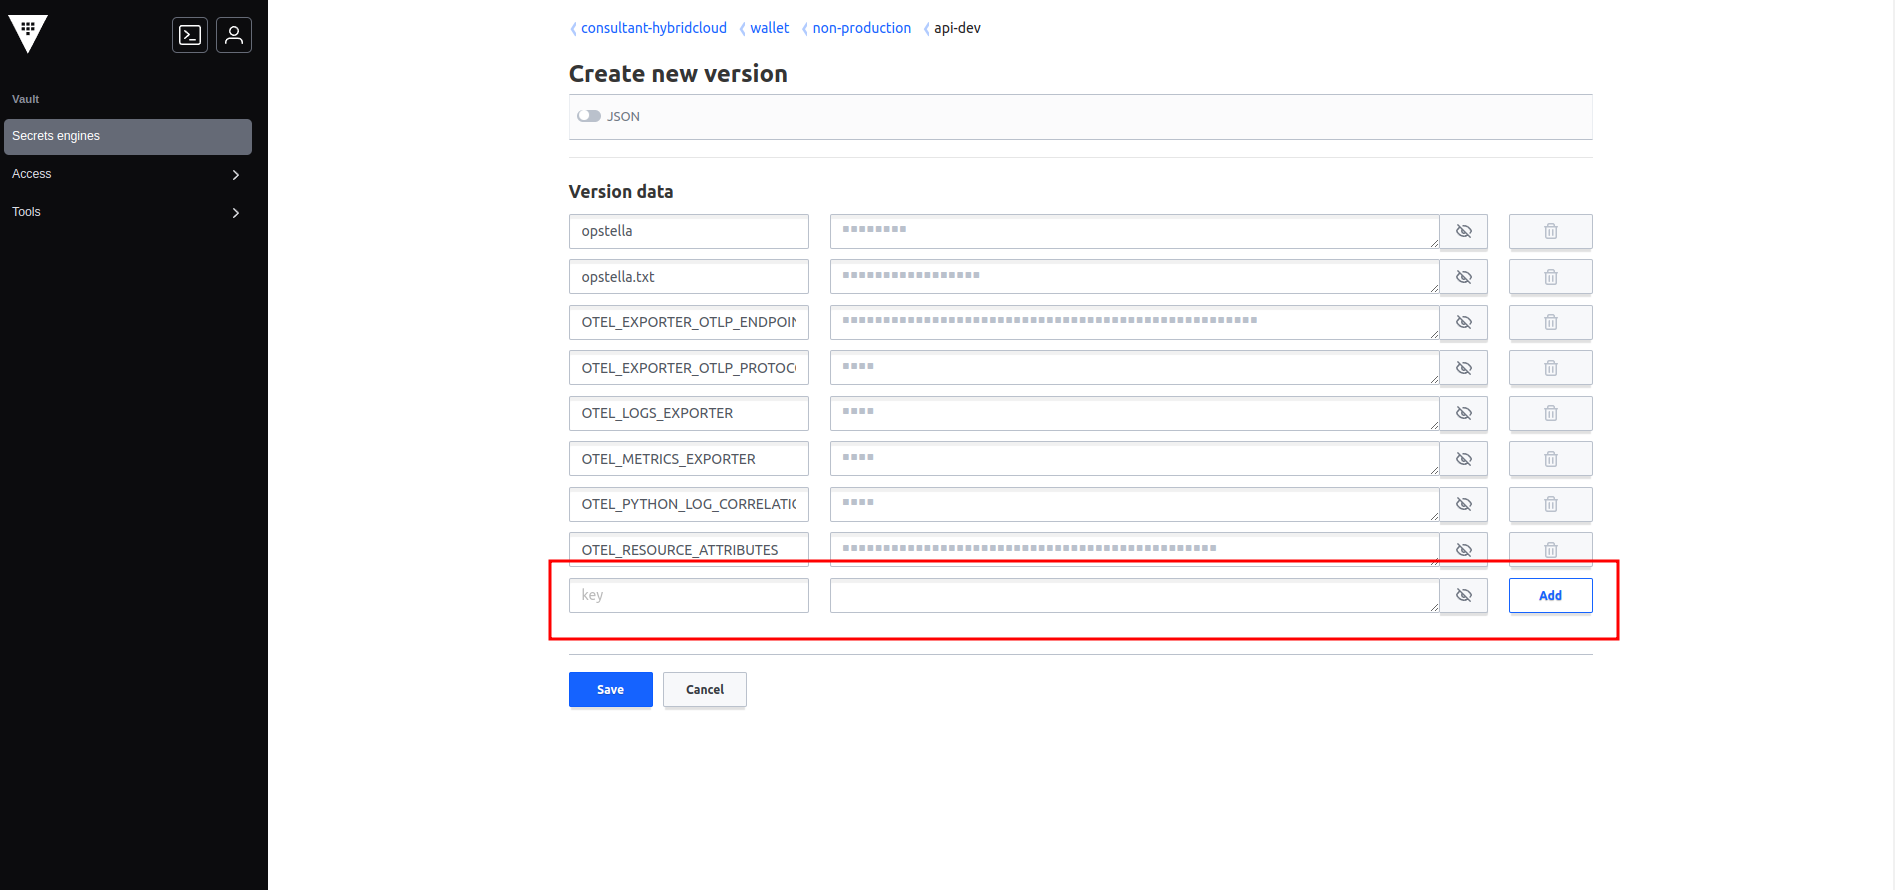Viewport: 1895px width, 890px height.
Task: Edit the OTEL_PYTHON_LOG_CORRELATION key field
Action: [x=688, y=504]
